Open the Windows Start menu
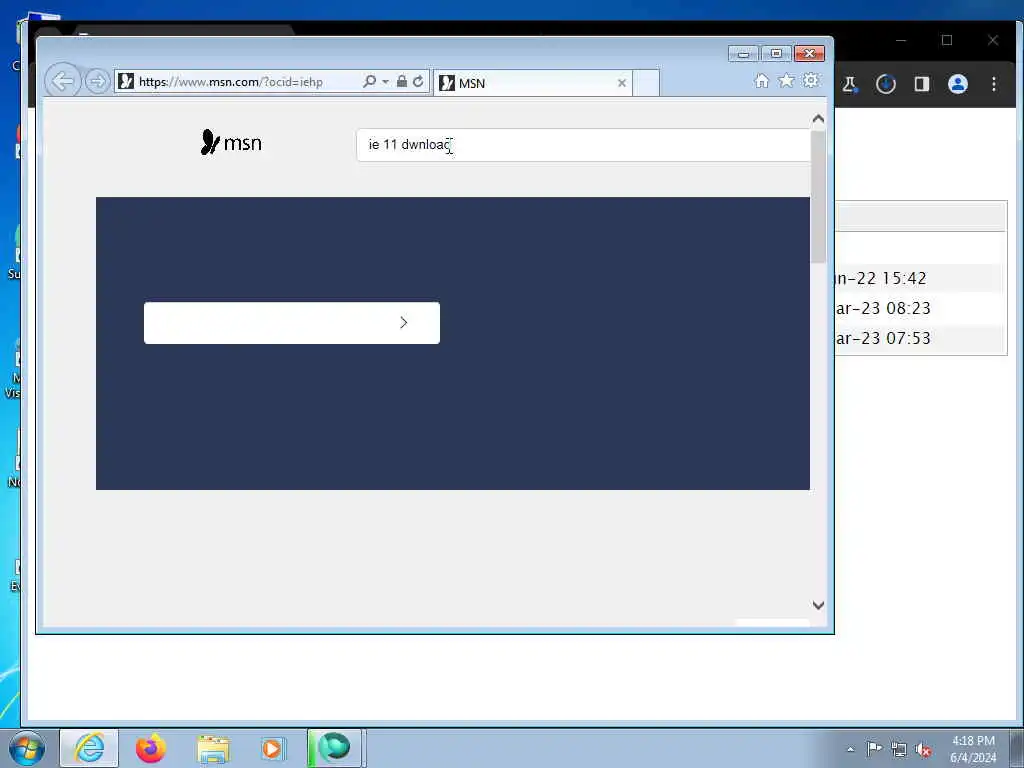Viewport: 1024px width, 768px height. pos(27,748)
